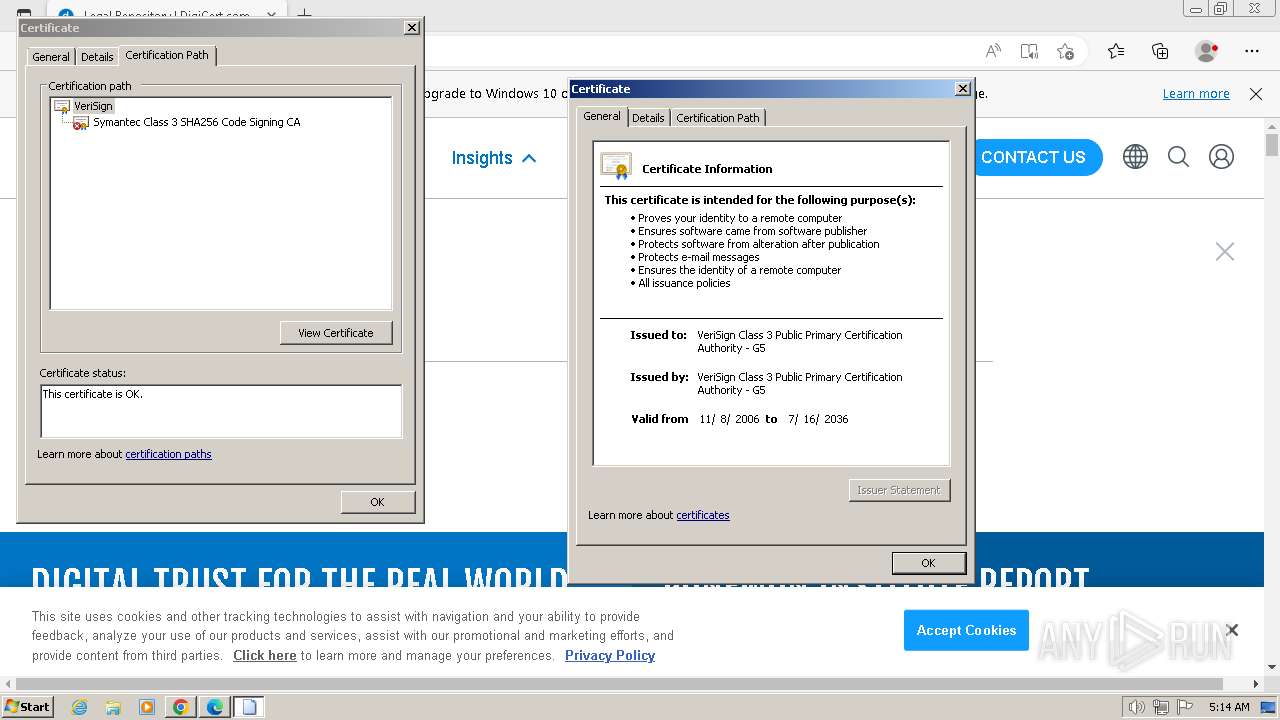
Task: Open the Insights navigation menu
Action: 482,158
